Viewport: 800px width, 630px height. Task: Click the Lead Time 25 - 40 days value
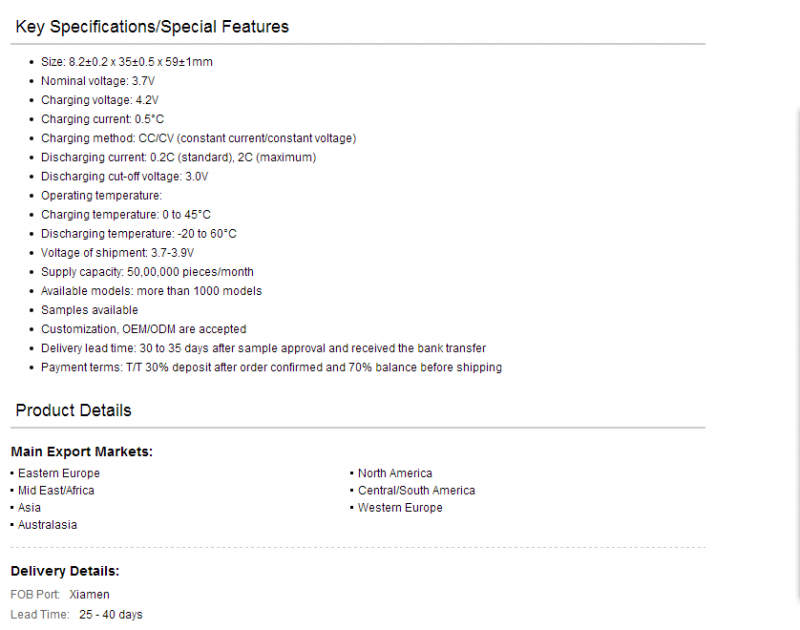point(111,614)
